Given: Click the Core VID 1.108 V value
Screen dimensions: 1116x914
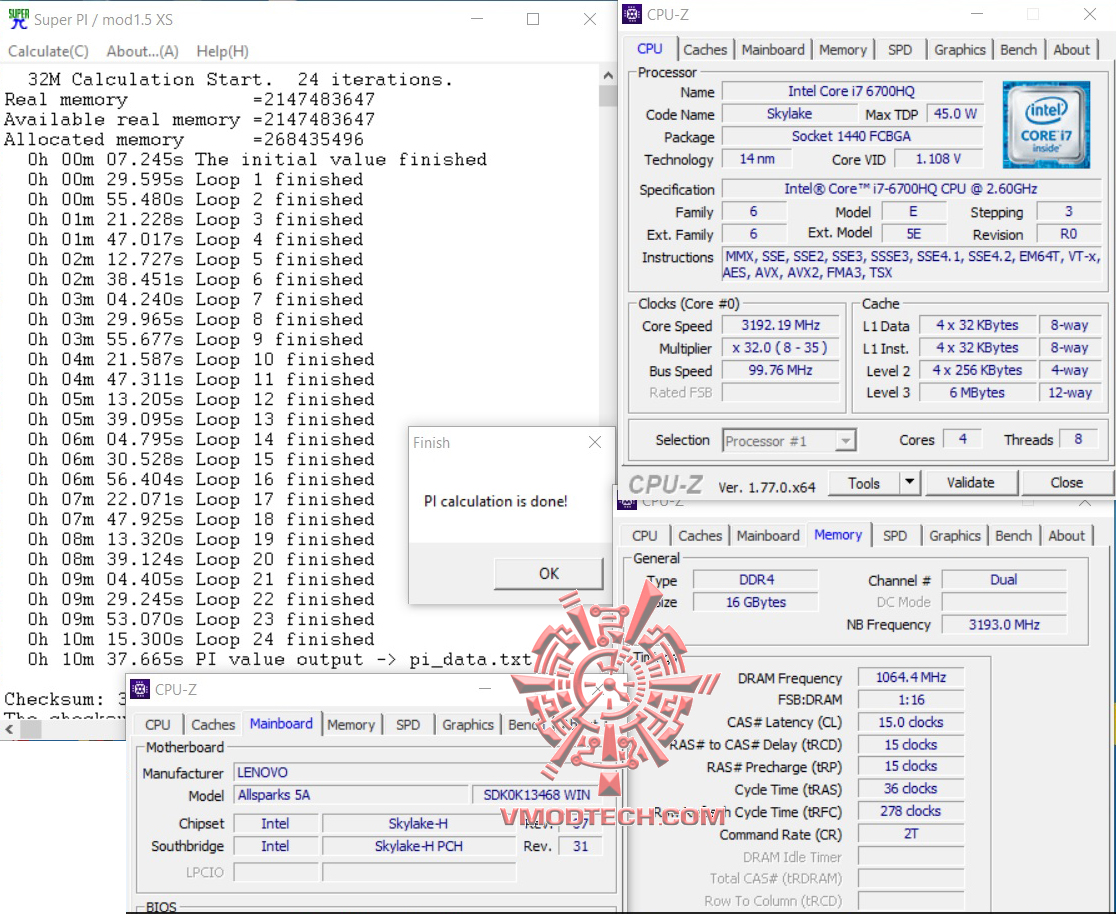Looking at the screenshot, I should [938, 159].
